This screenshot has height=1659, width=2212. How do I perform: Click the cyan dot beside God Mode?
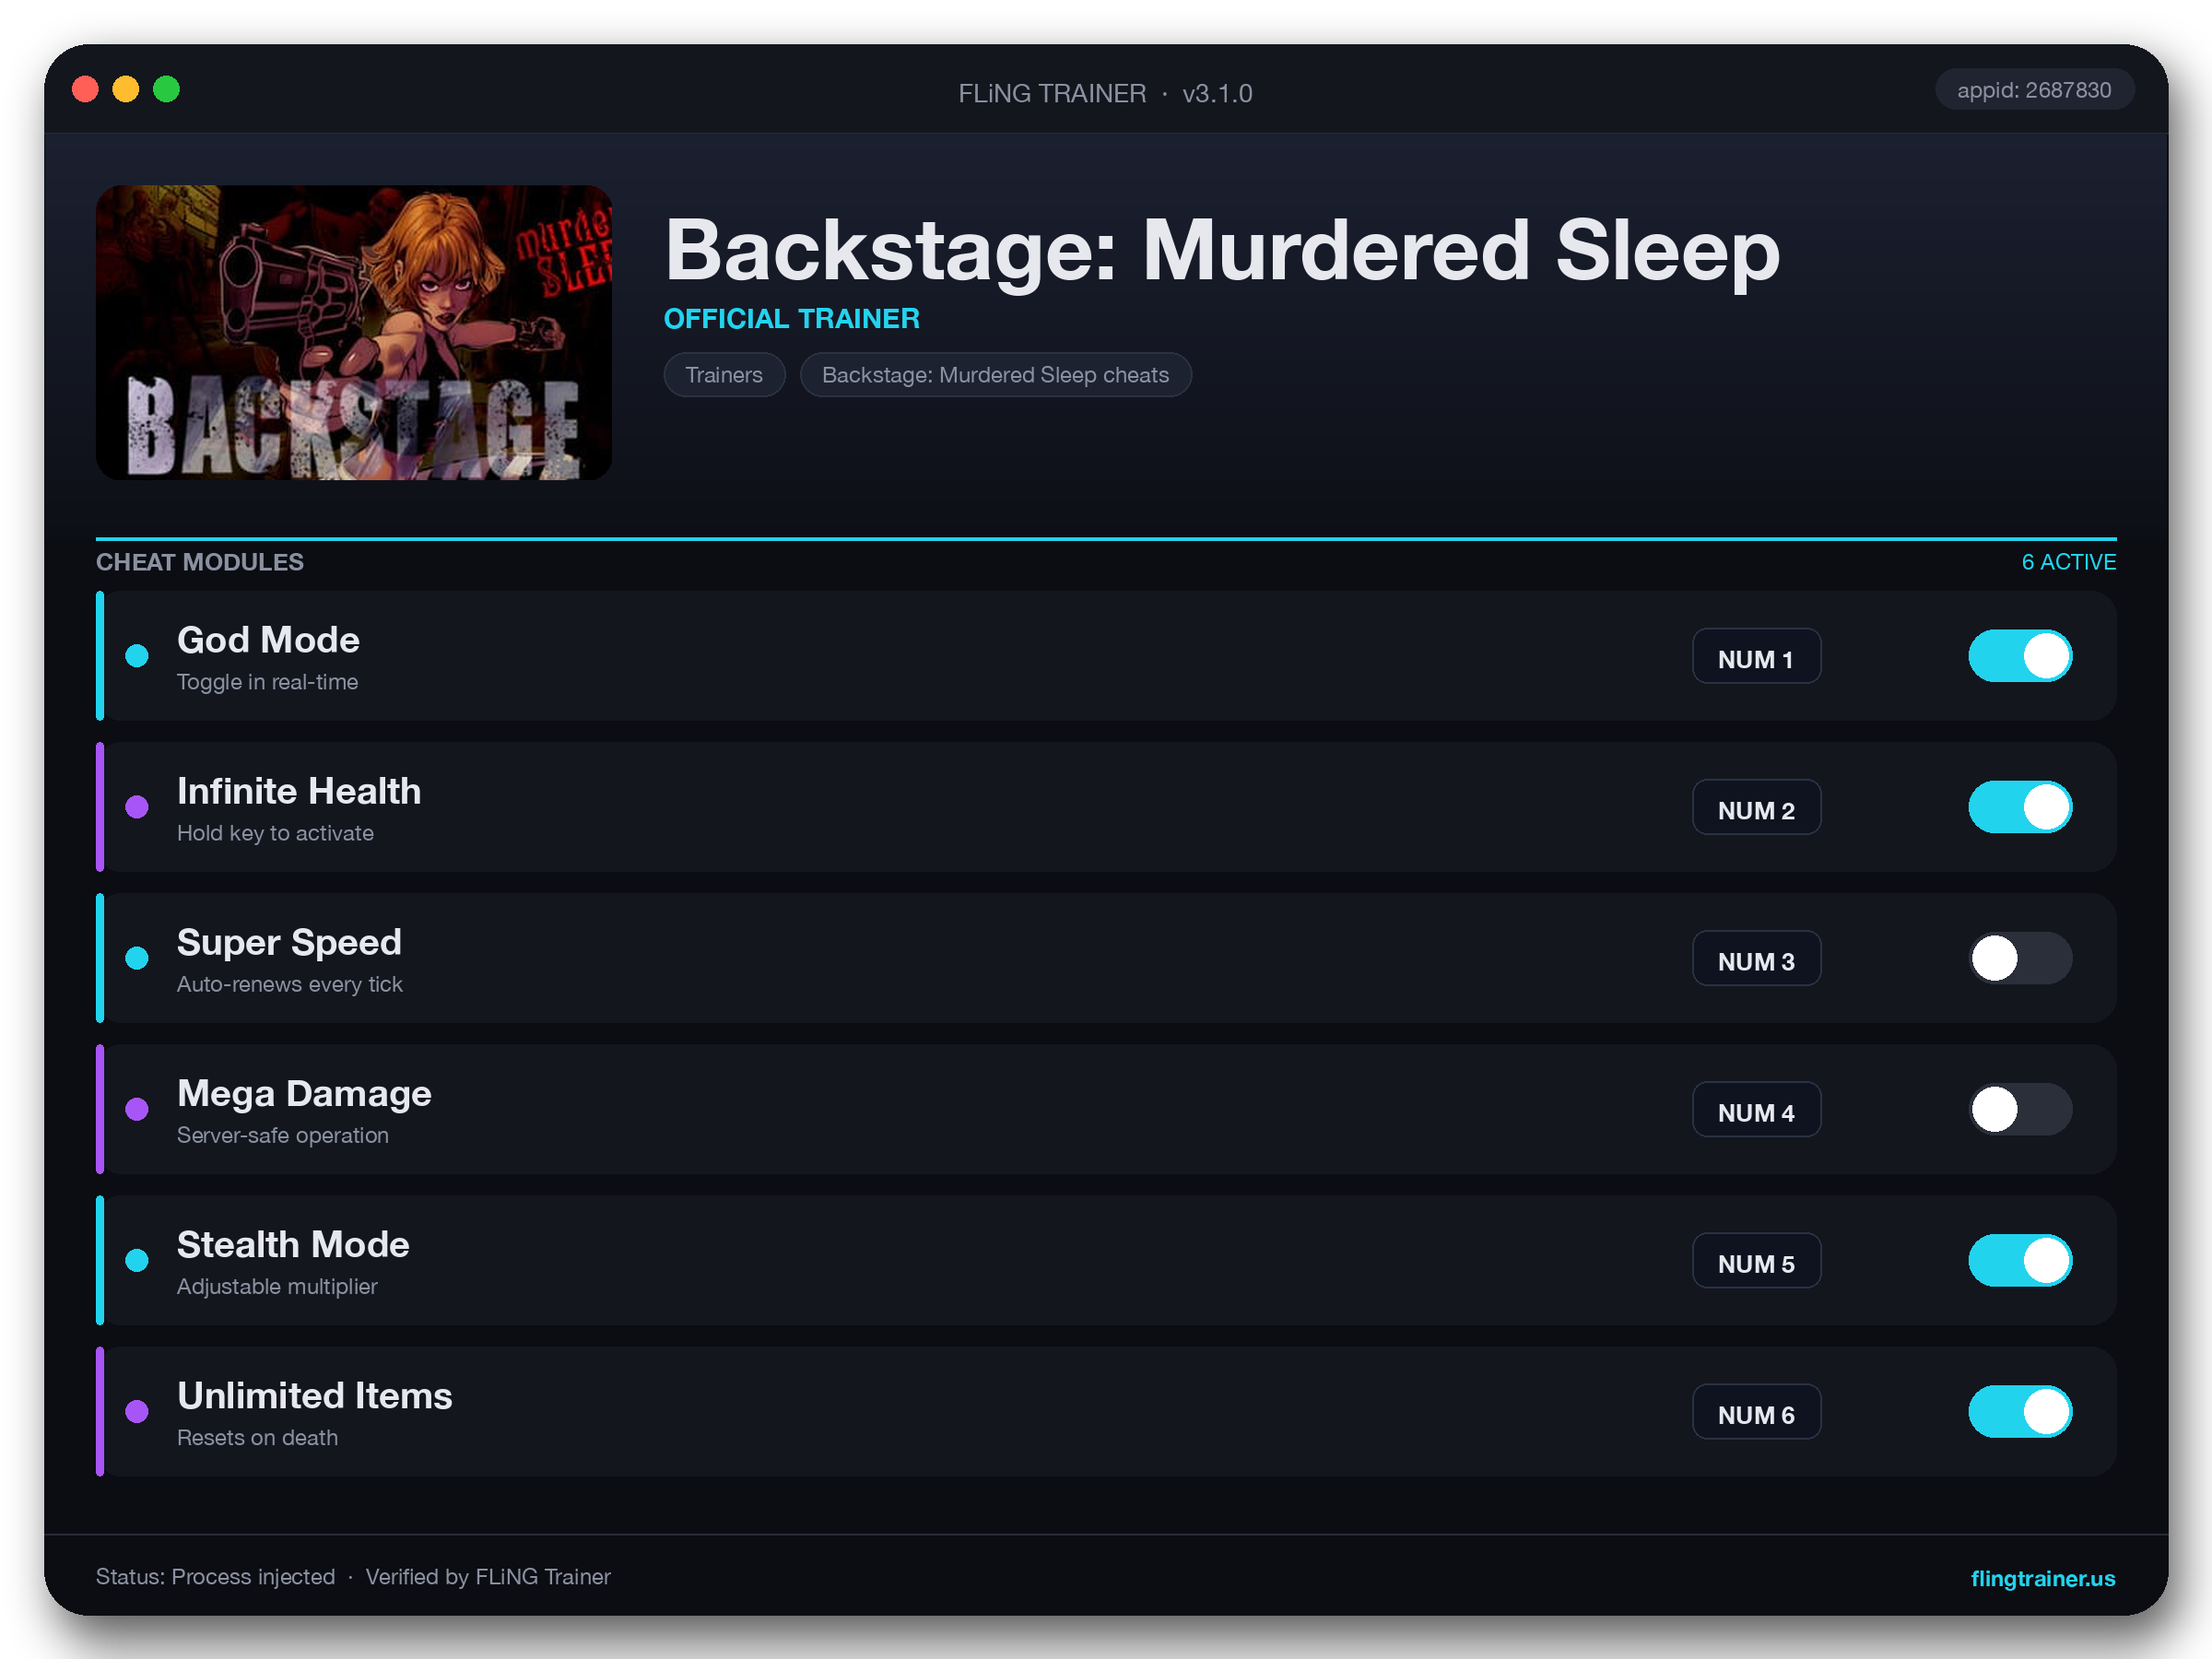pyautogui.click(x=137, y=656)
